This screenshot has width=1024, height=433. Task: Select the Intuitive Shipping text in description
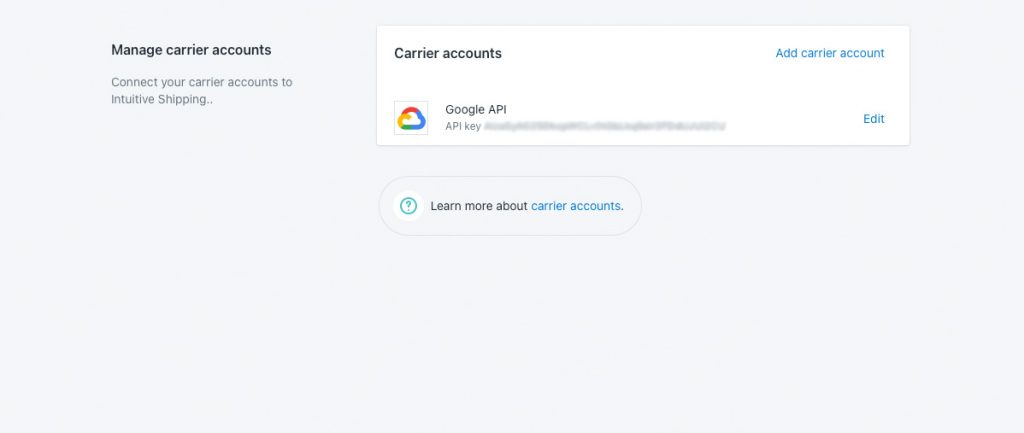click(x=159, y=99)
